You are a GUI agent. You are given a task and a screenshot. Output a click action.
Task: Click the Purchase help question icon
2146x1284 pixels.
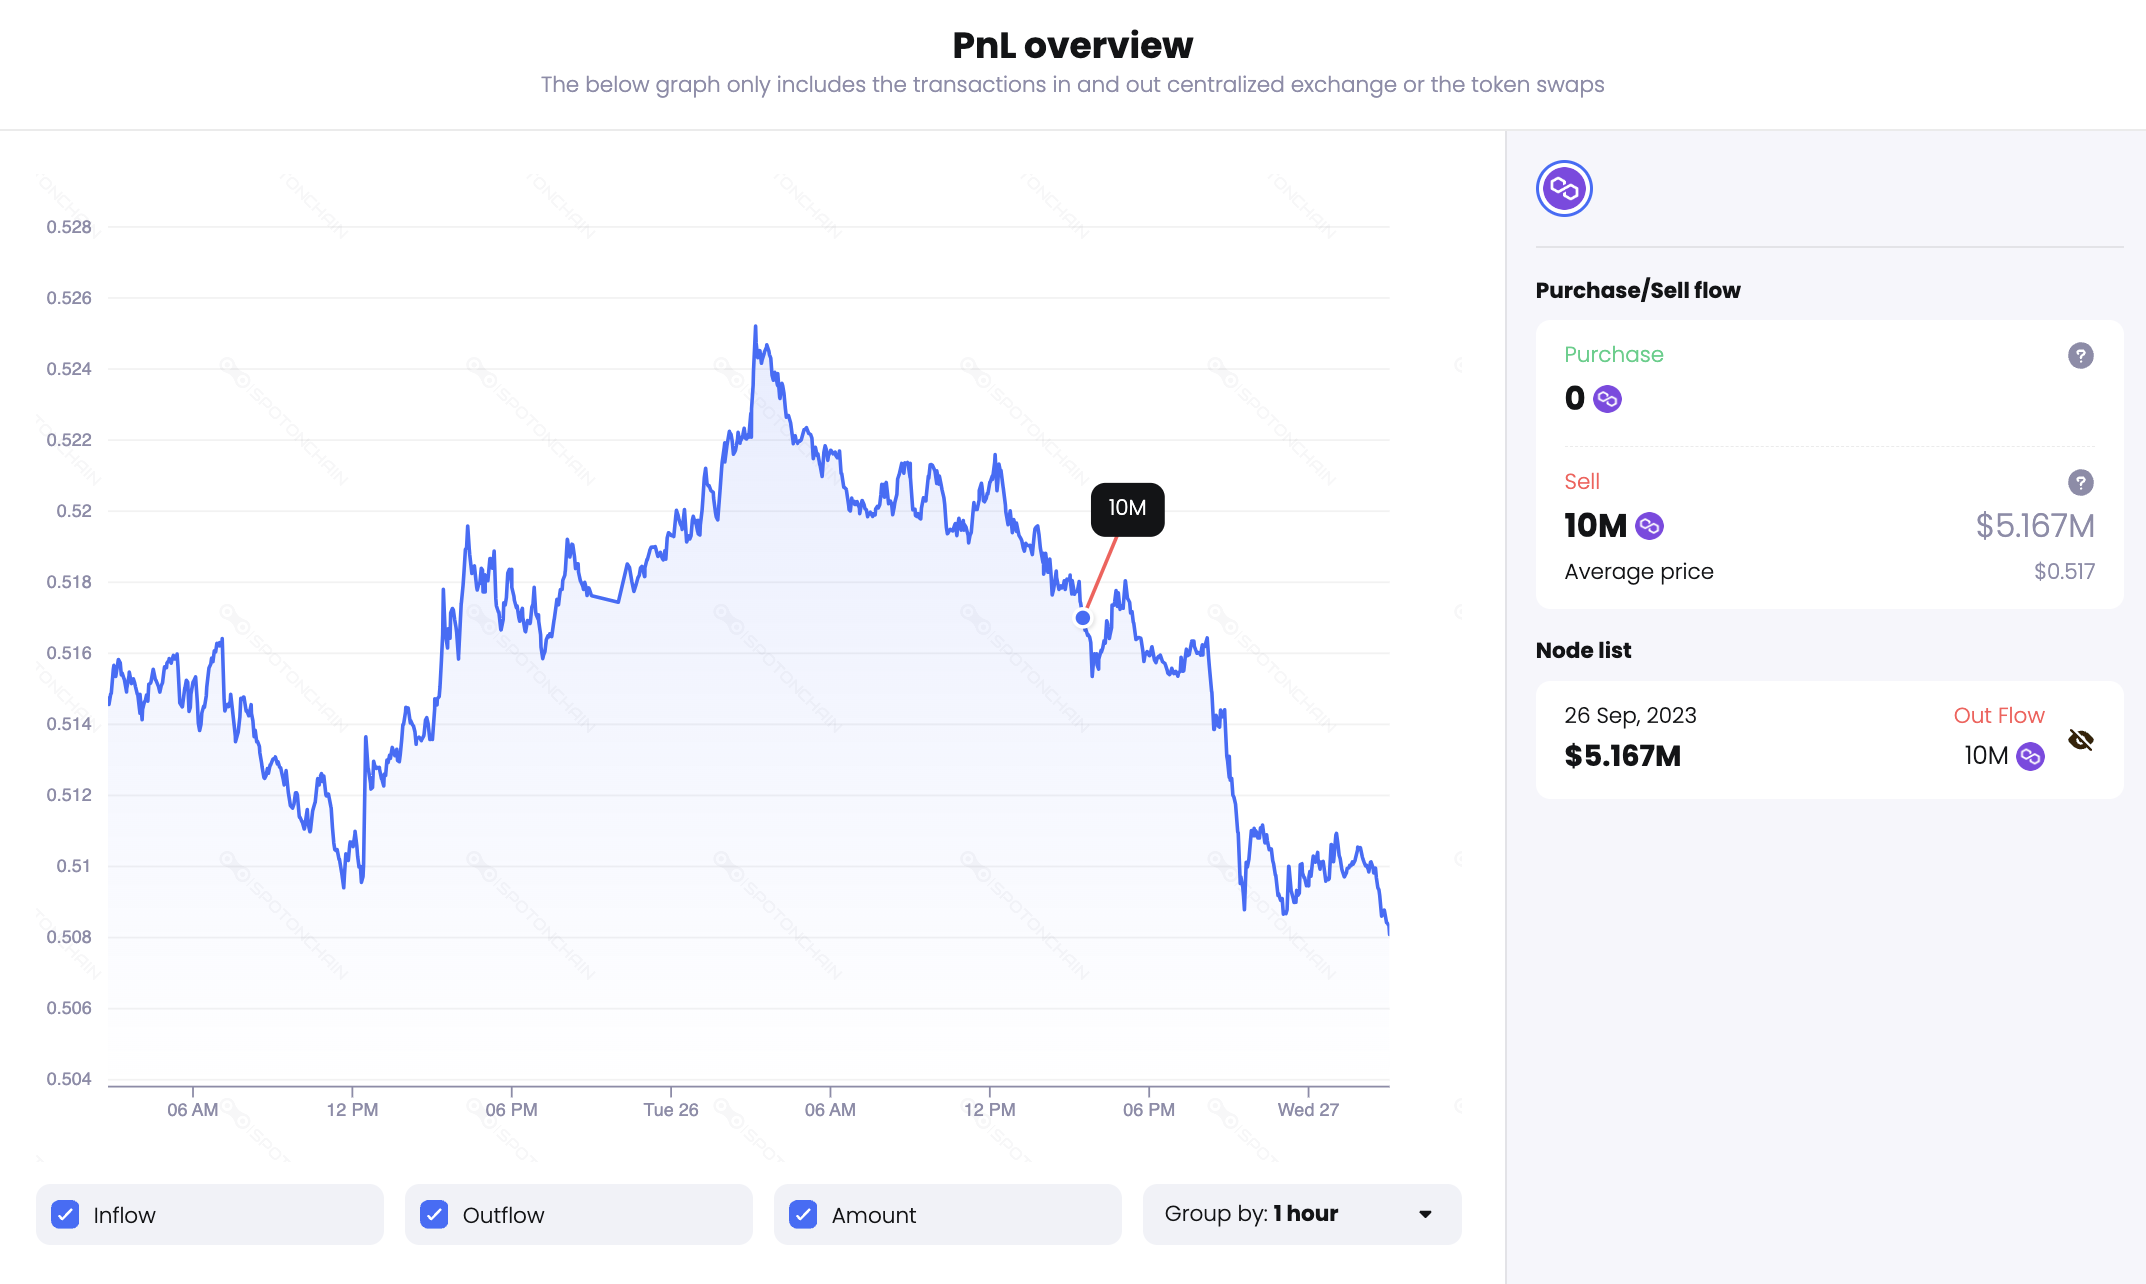[x=2080, y=355]
